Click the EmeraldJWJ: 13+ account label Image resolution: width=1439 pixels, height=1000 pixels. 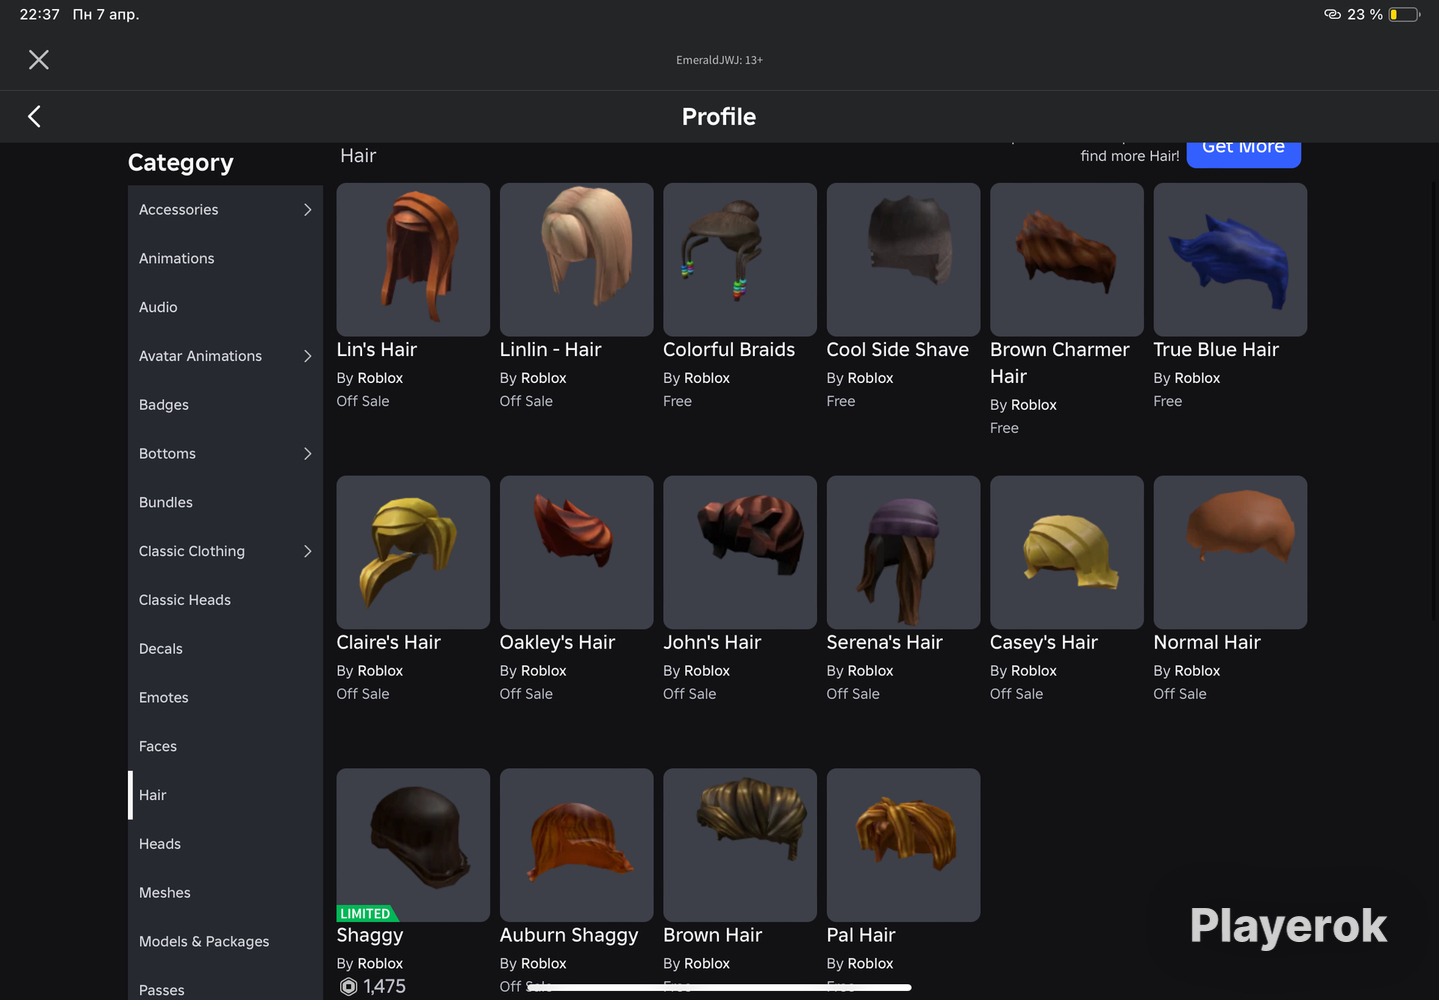pos(719,60)
